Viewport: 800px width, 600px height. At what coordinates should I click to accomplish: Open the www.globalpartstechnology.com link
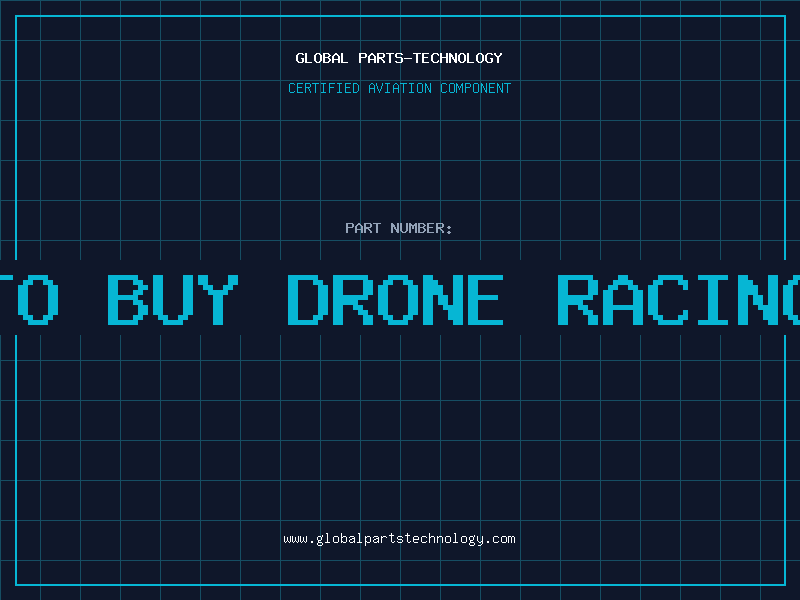pos(399,539)
